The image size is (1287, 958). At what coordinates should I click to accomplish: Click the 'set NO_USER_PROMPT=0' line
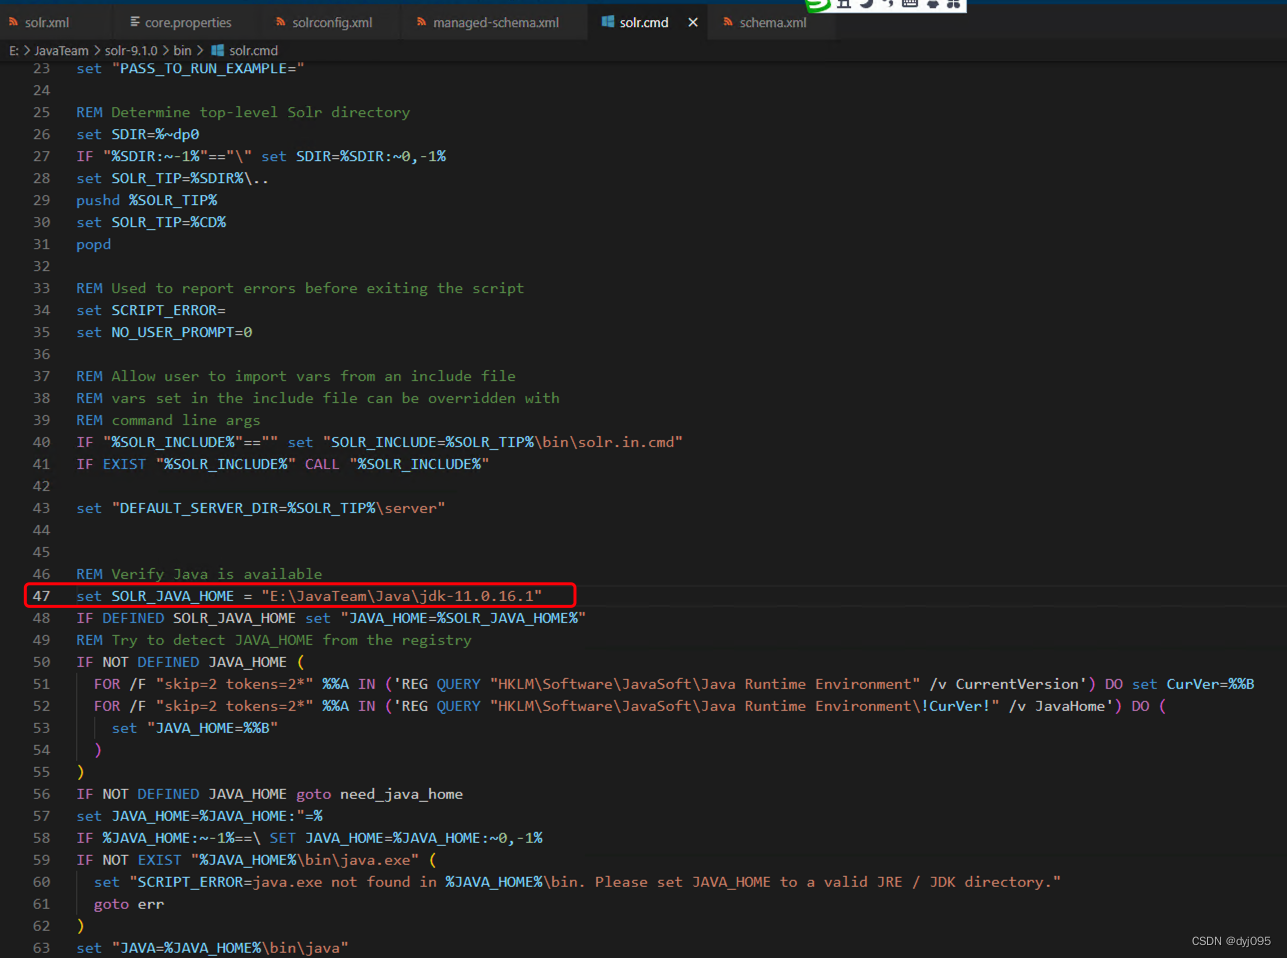click(x=164, y=332)
